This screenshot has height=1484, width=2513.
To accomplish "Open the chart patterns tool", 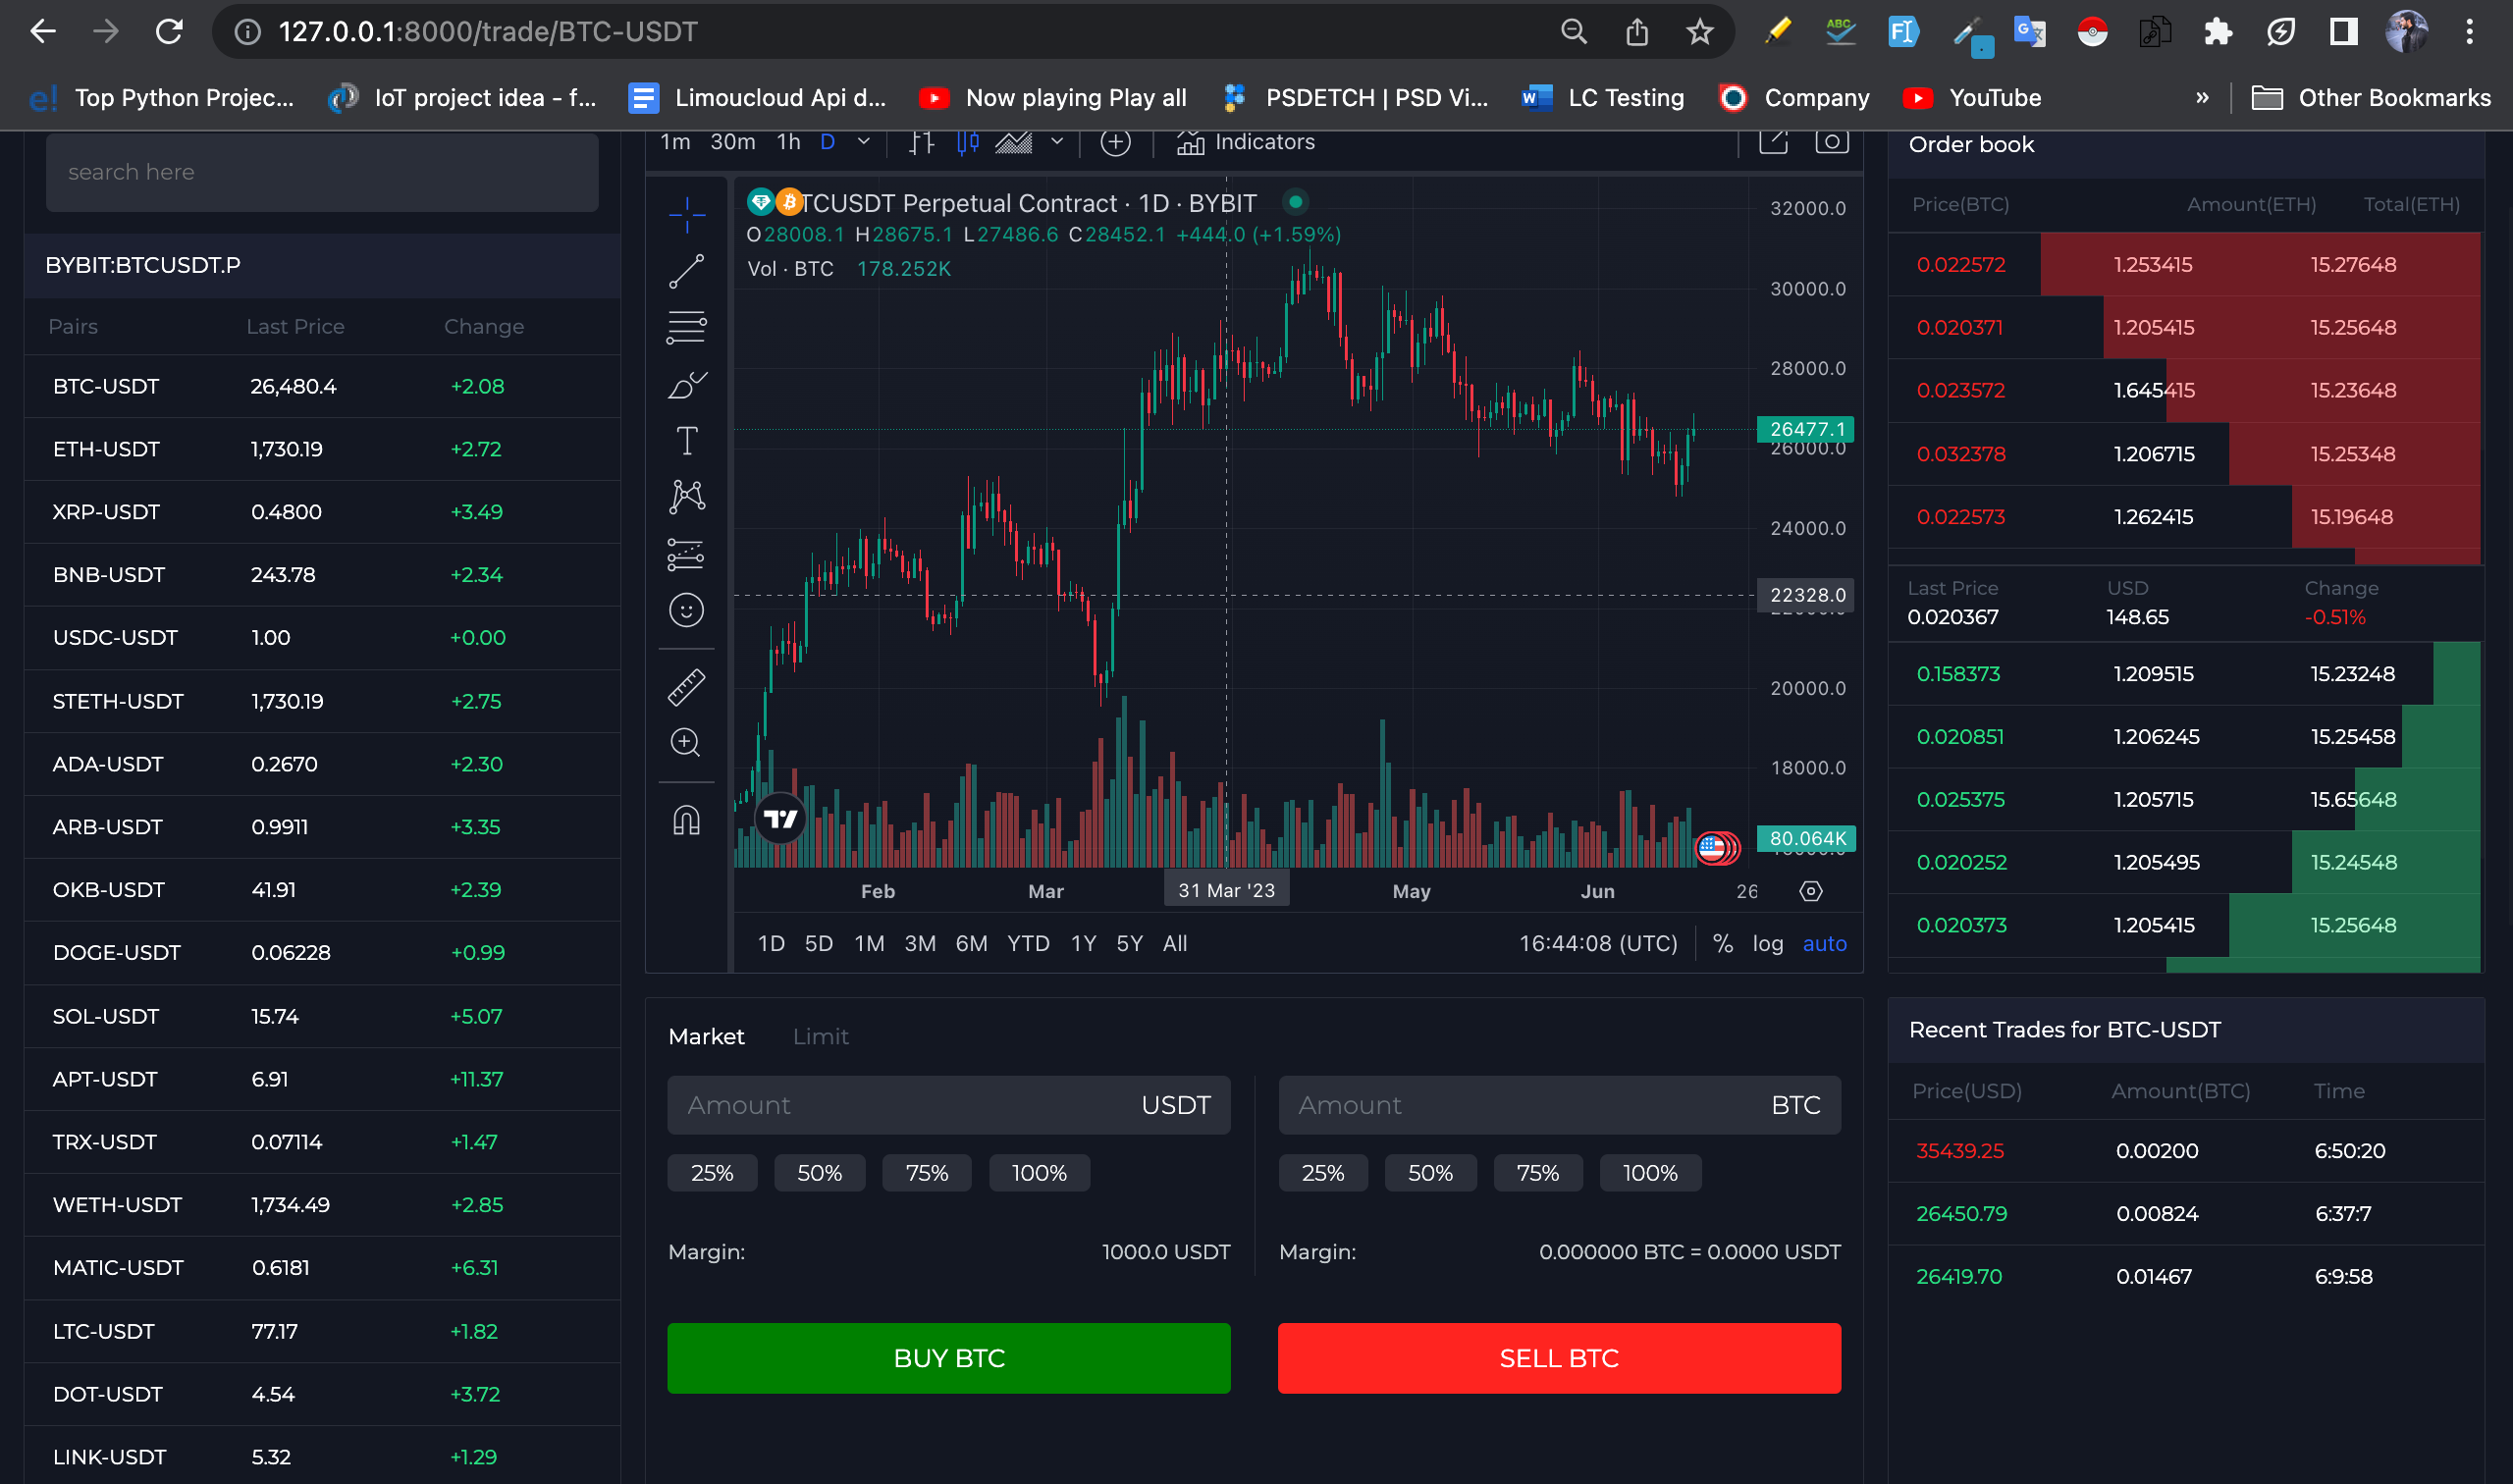I will tap(686, 497).
